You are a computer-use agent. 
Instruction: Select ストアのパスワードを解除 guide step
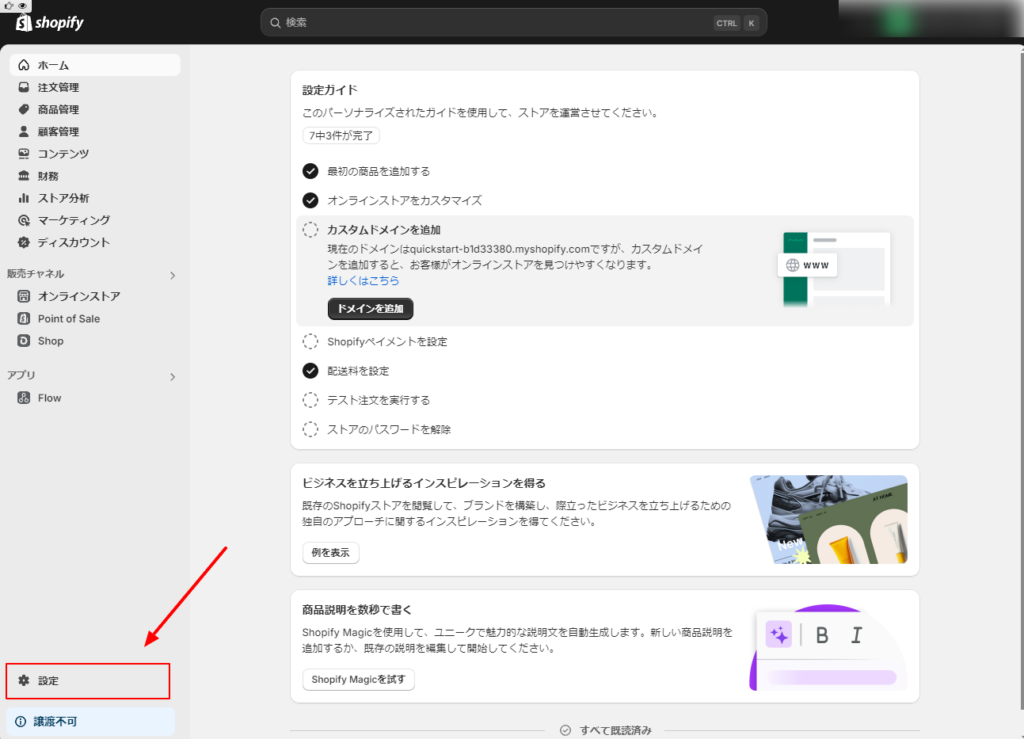pos(389,430)
